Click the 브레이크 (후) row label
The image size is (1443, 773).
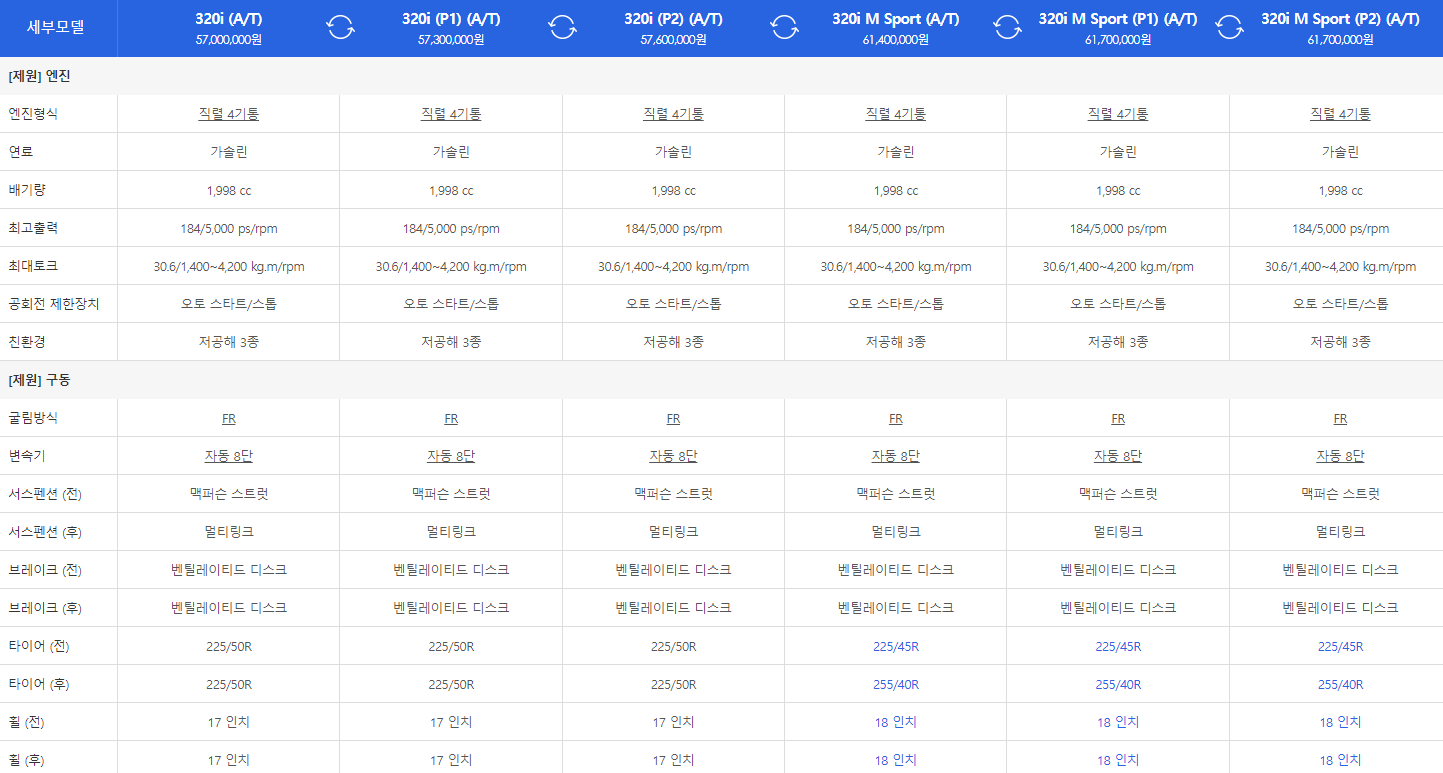tap(45, 608)
